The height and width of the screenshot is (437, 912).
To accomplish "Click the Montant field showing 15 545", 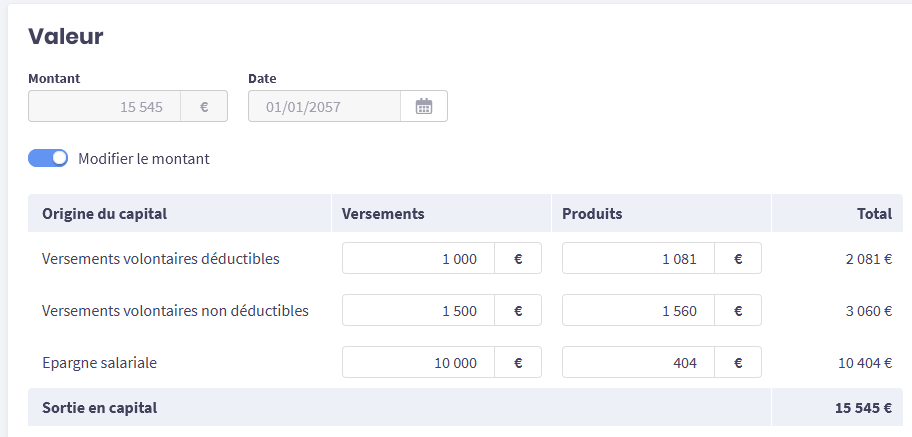I will (x=105, y=107).
